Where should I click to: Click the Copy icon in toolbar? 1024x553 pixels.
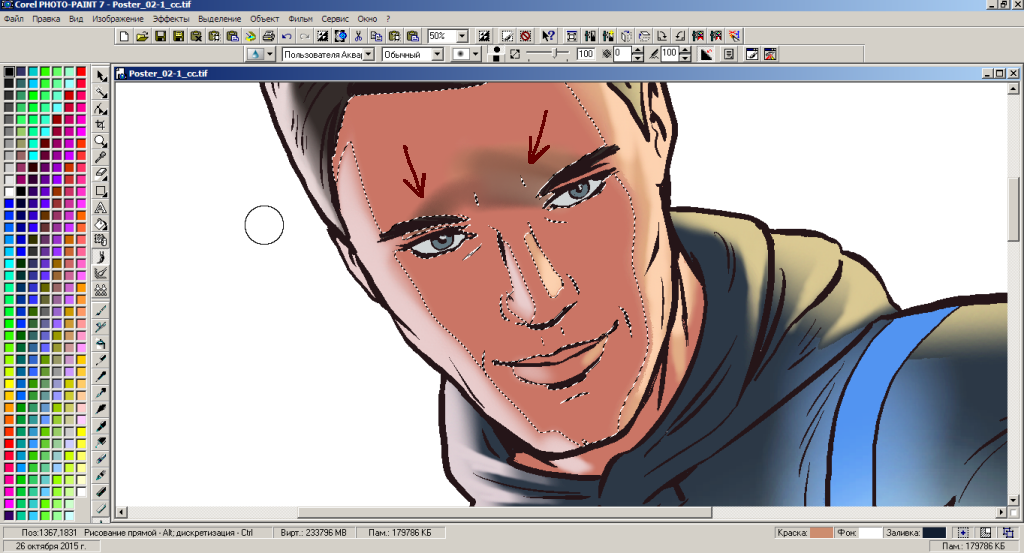pyautogui.click(x=376, y=36)
